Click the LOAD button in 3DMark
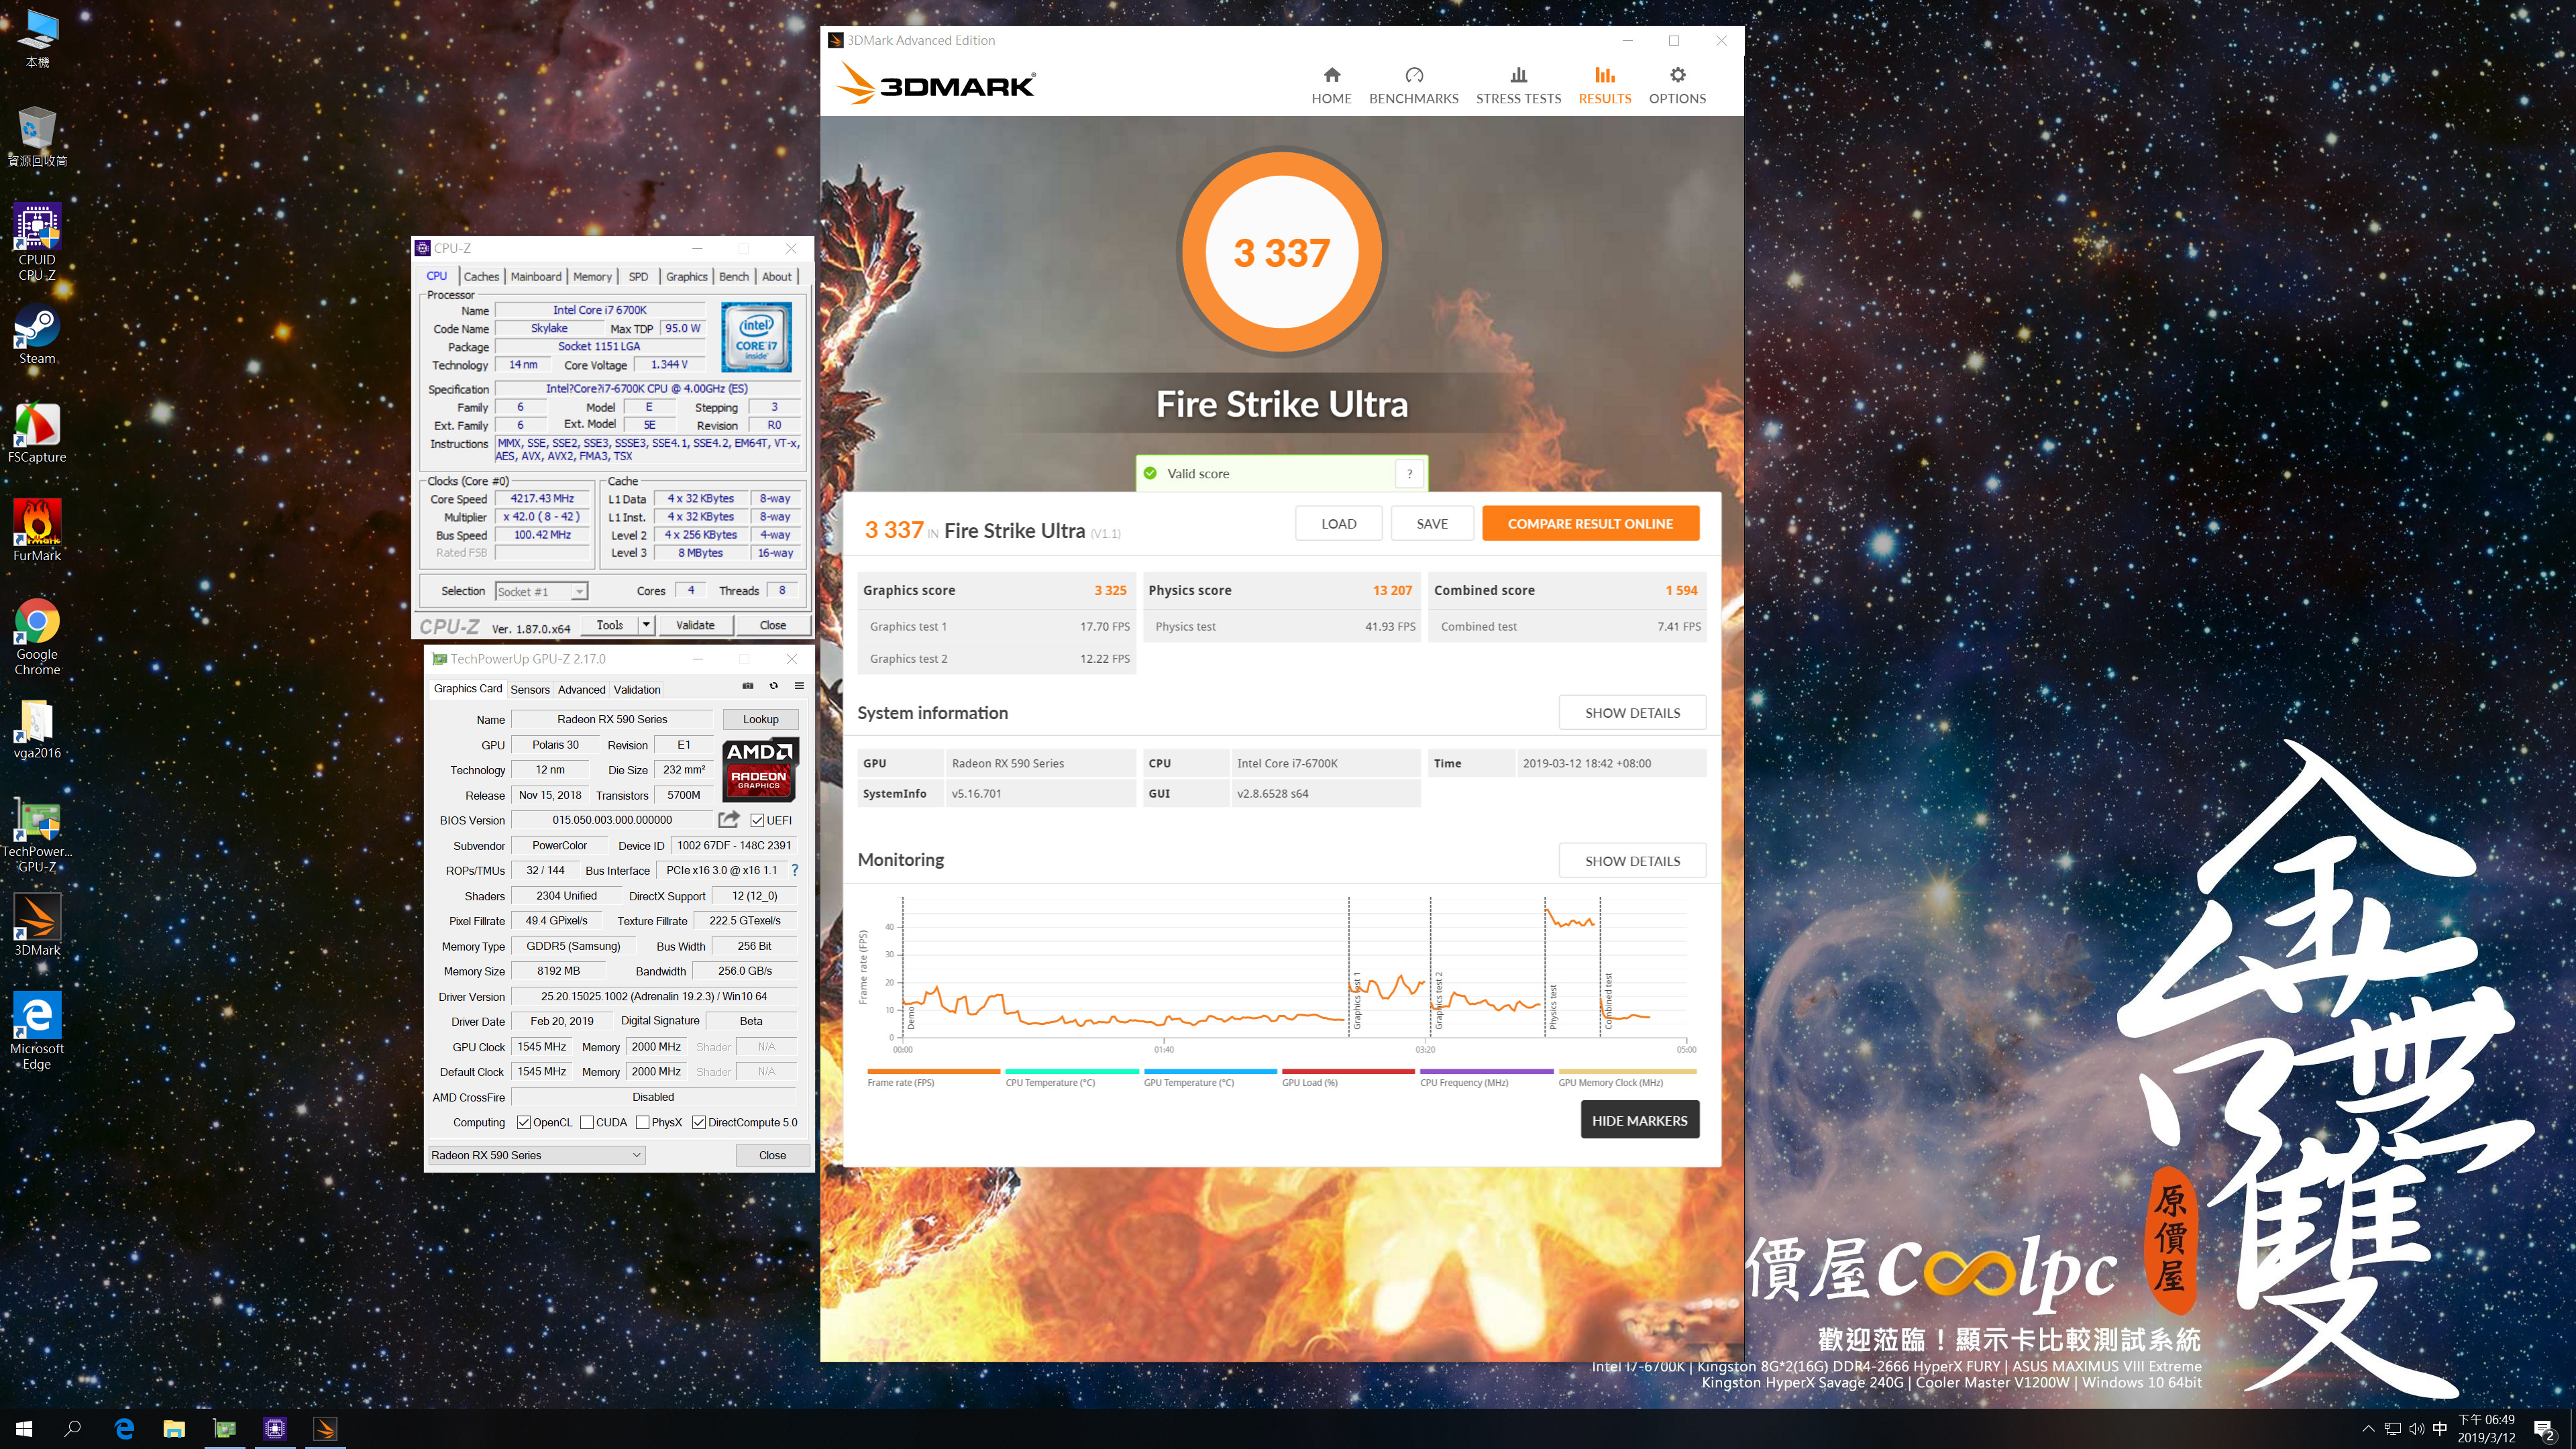 point(1338,524)
